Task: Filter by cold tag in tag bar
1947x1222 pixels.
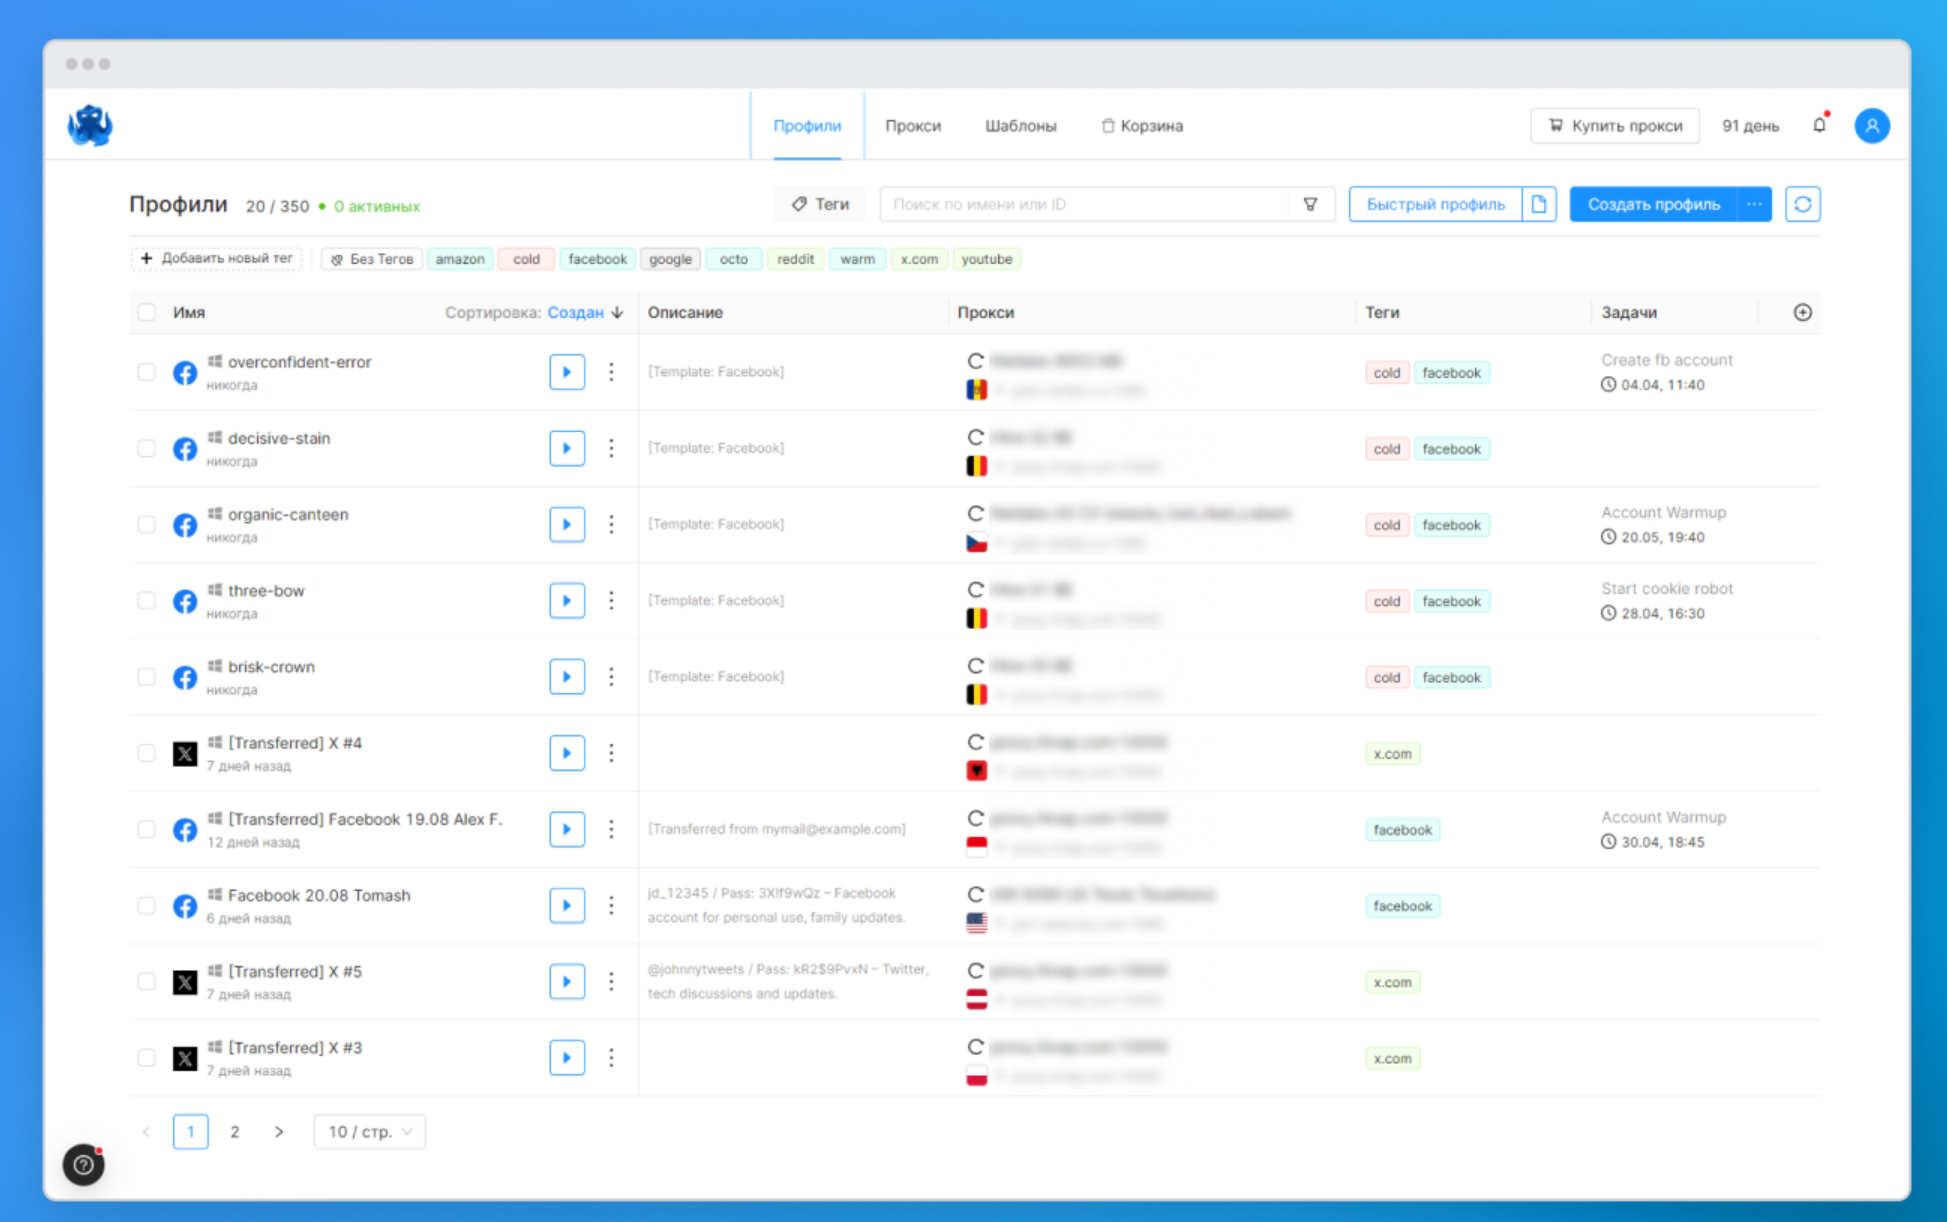Action: (526, 259)
